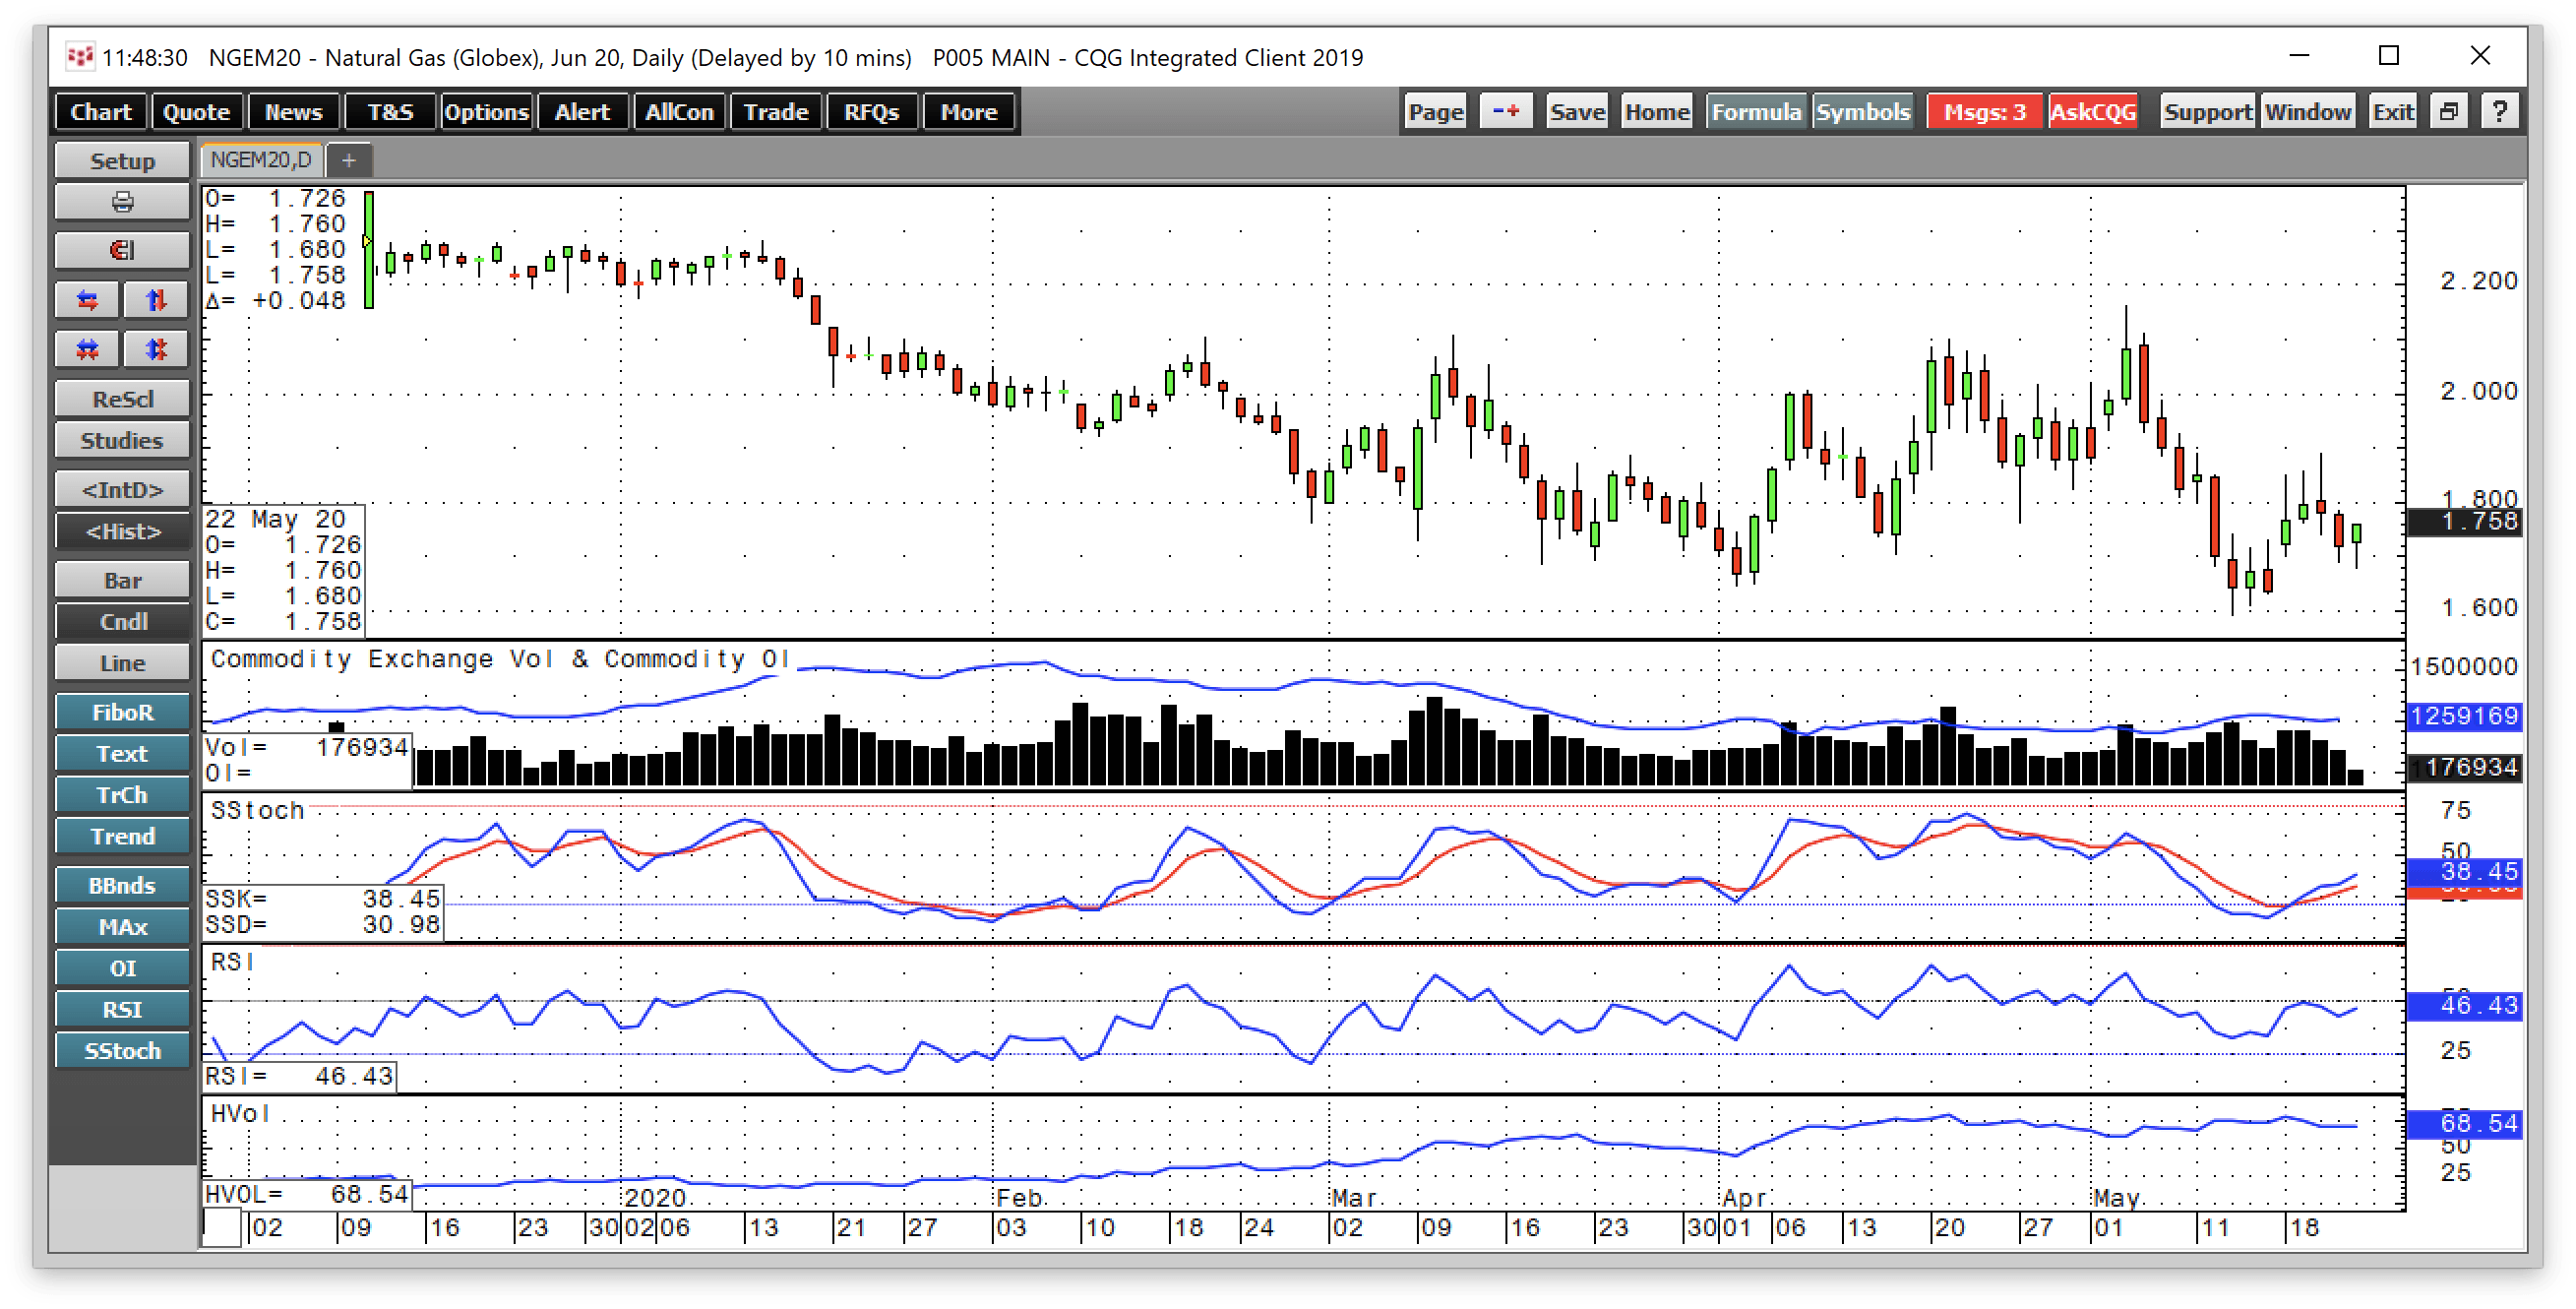Screen dimensions: 2576x1309
Task: Click the minus-plus page navigation icon
Action: [x=1506, y=111]
